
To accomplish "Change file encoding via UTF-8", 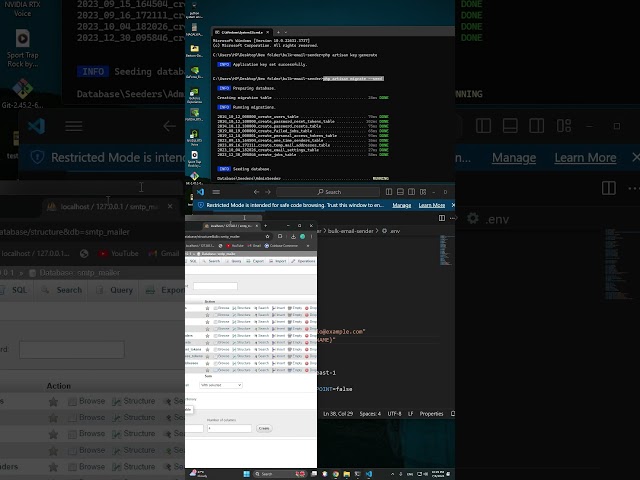I will pyautogui.click(x=394, y=414).
